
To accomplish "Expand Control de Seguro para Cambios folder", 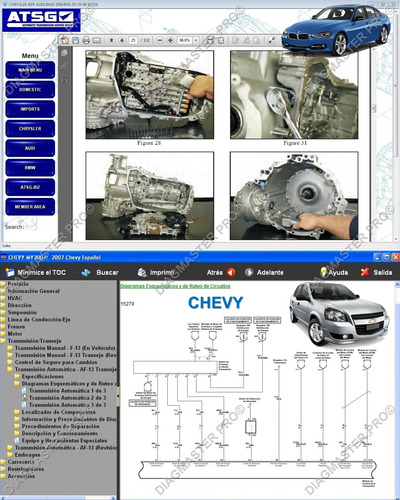I will pos(53,362).
